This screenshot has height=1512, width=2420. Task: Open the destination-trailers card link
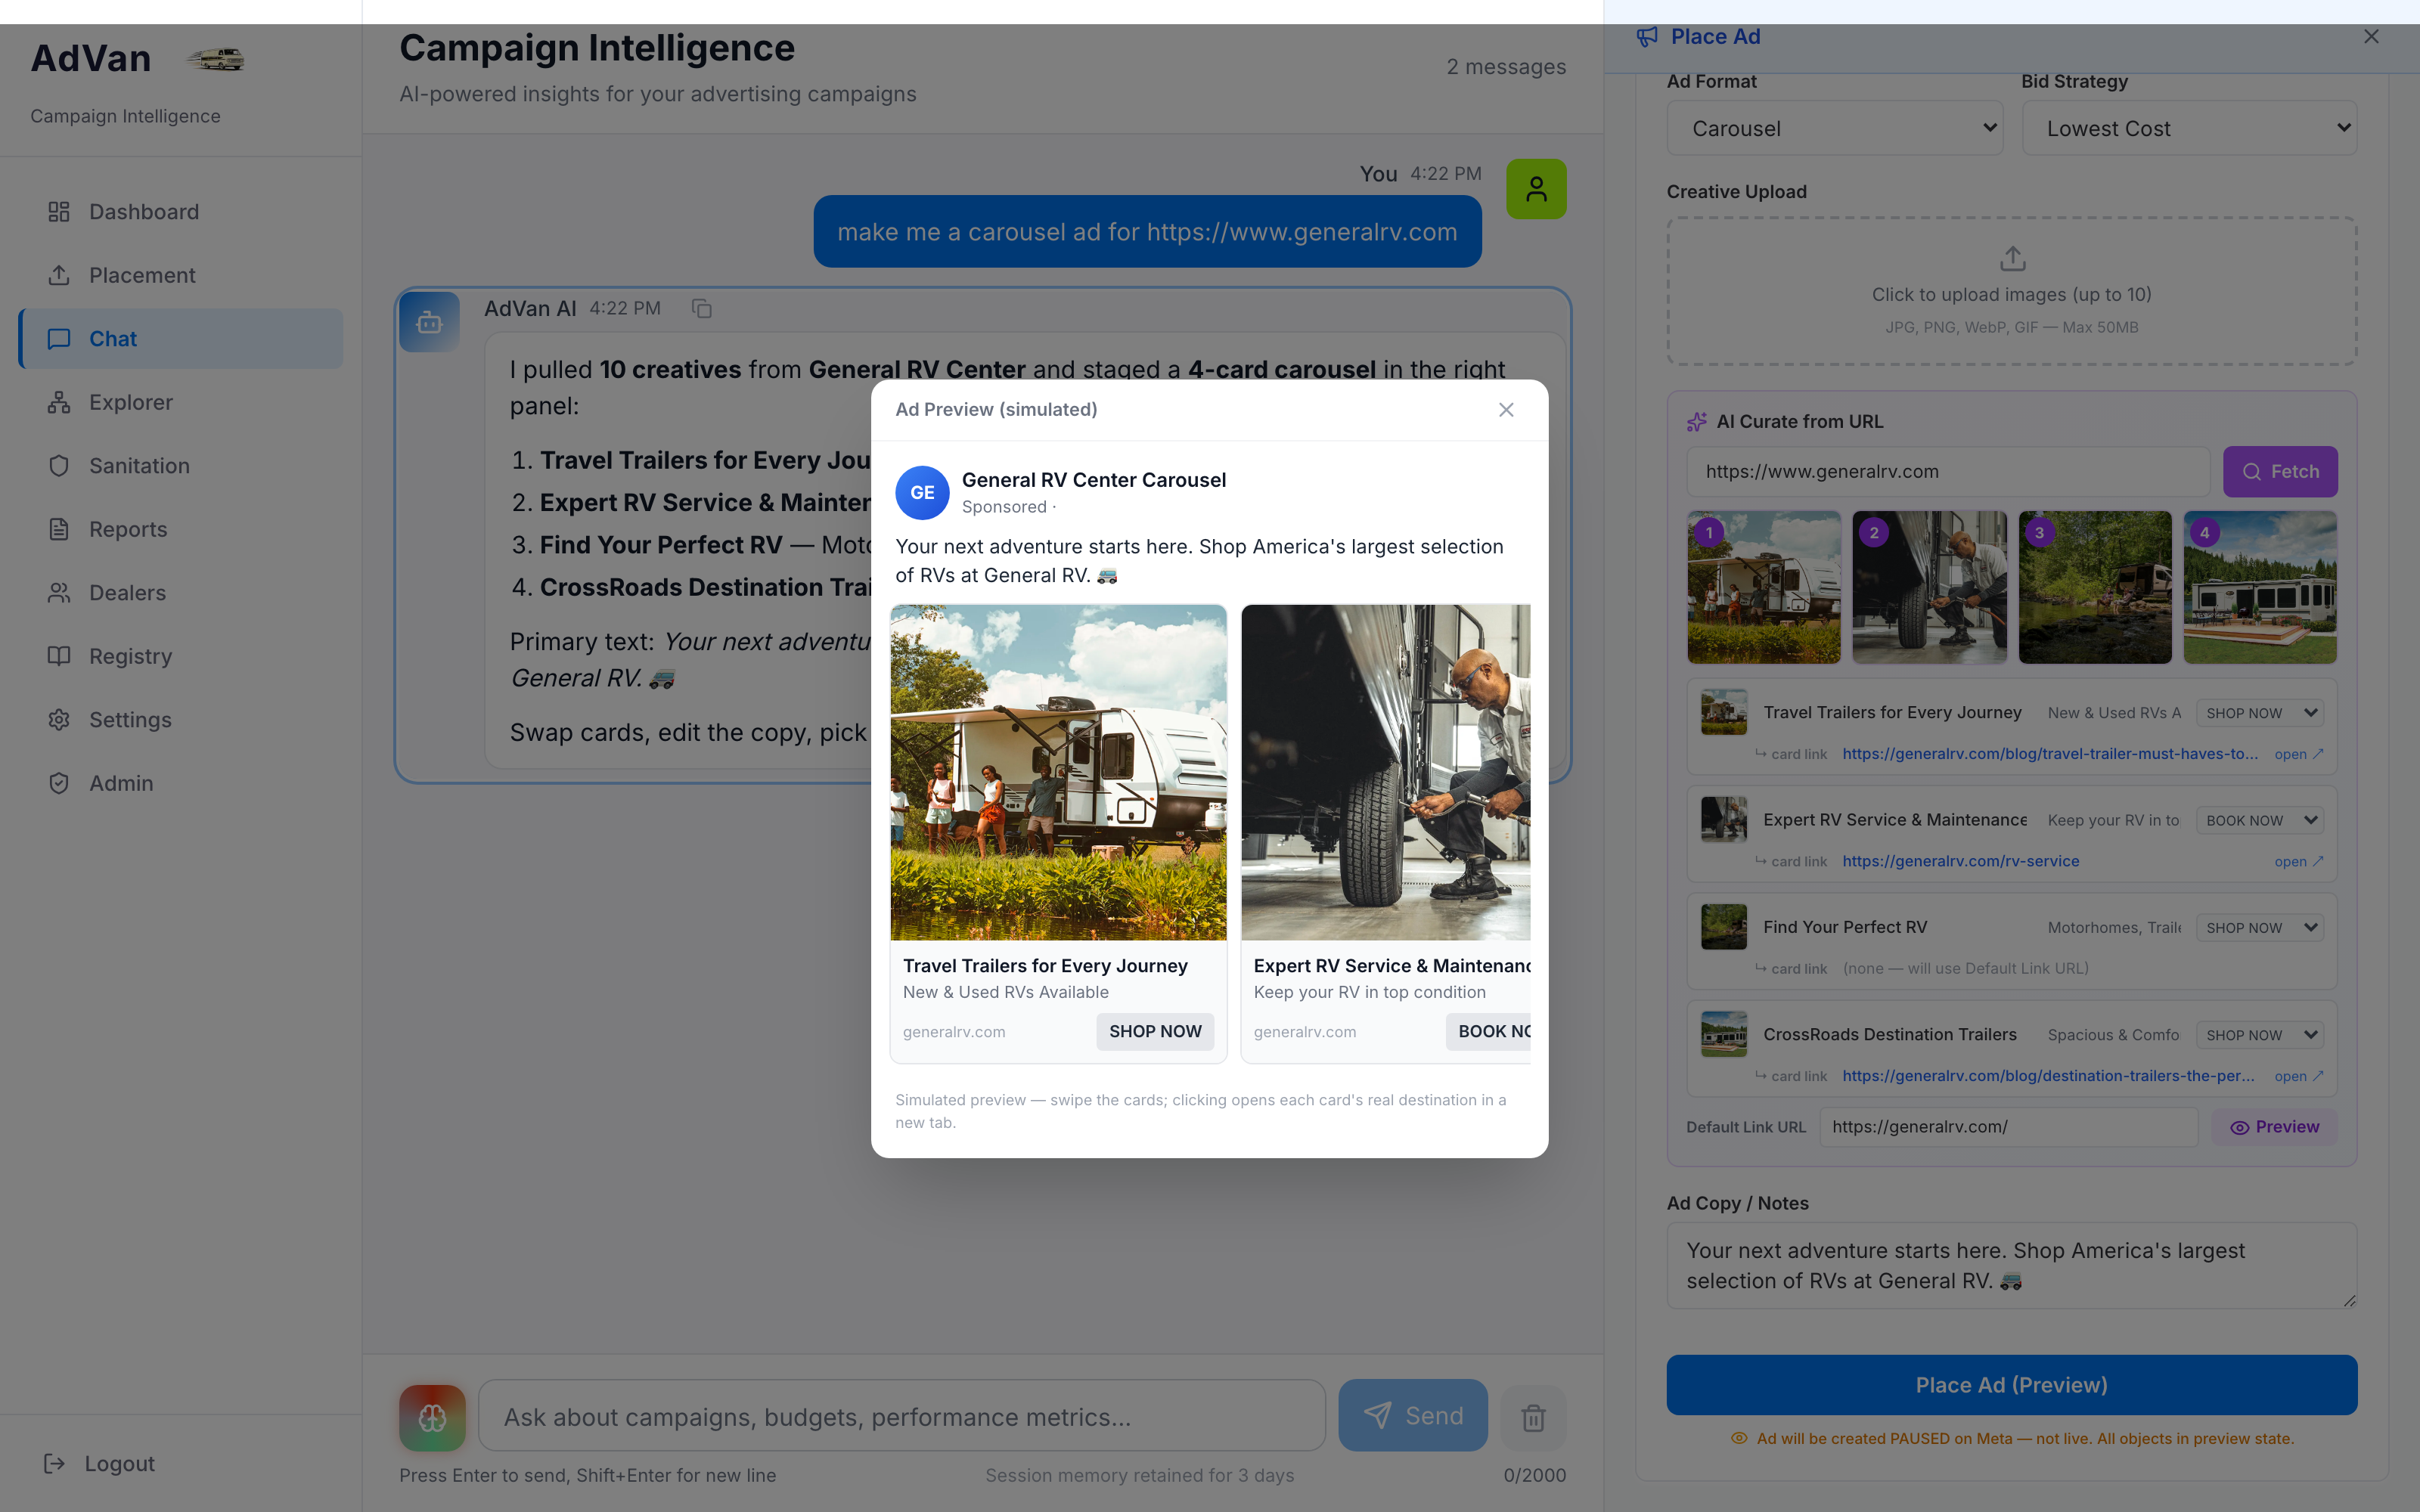pos(2048,1076)
